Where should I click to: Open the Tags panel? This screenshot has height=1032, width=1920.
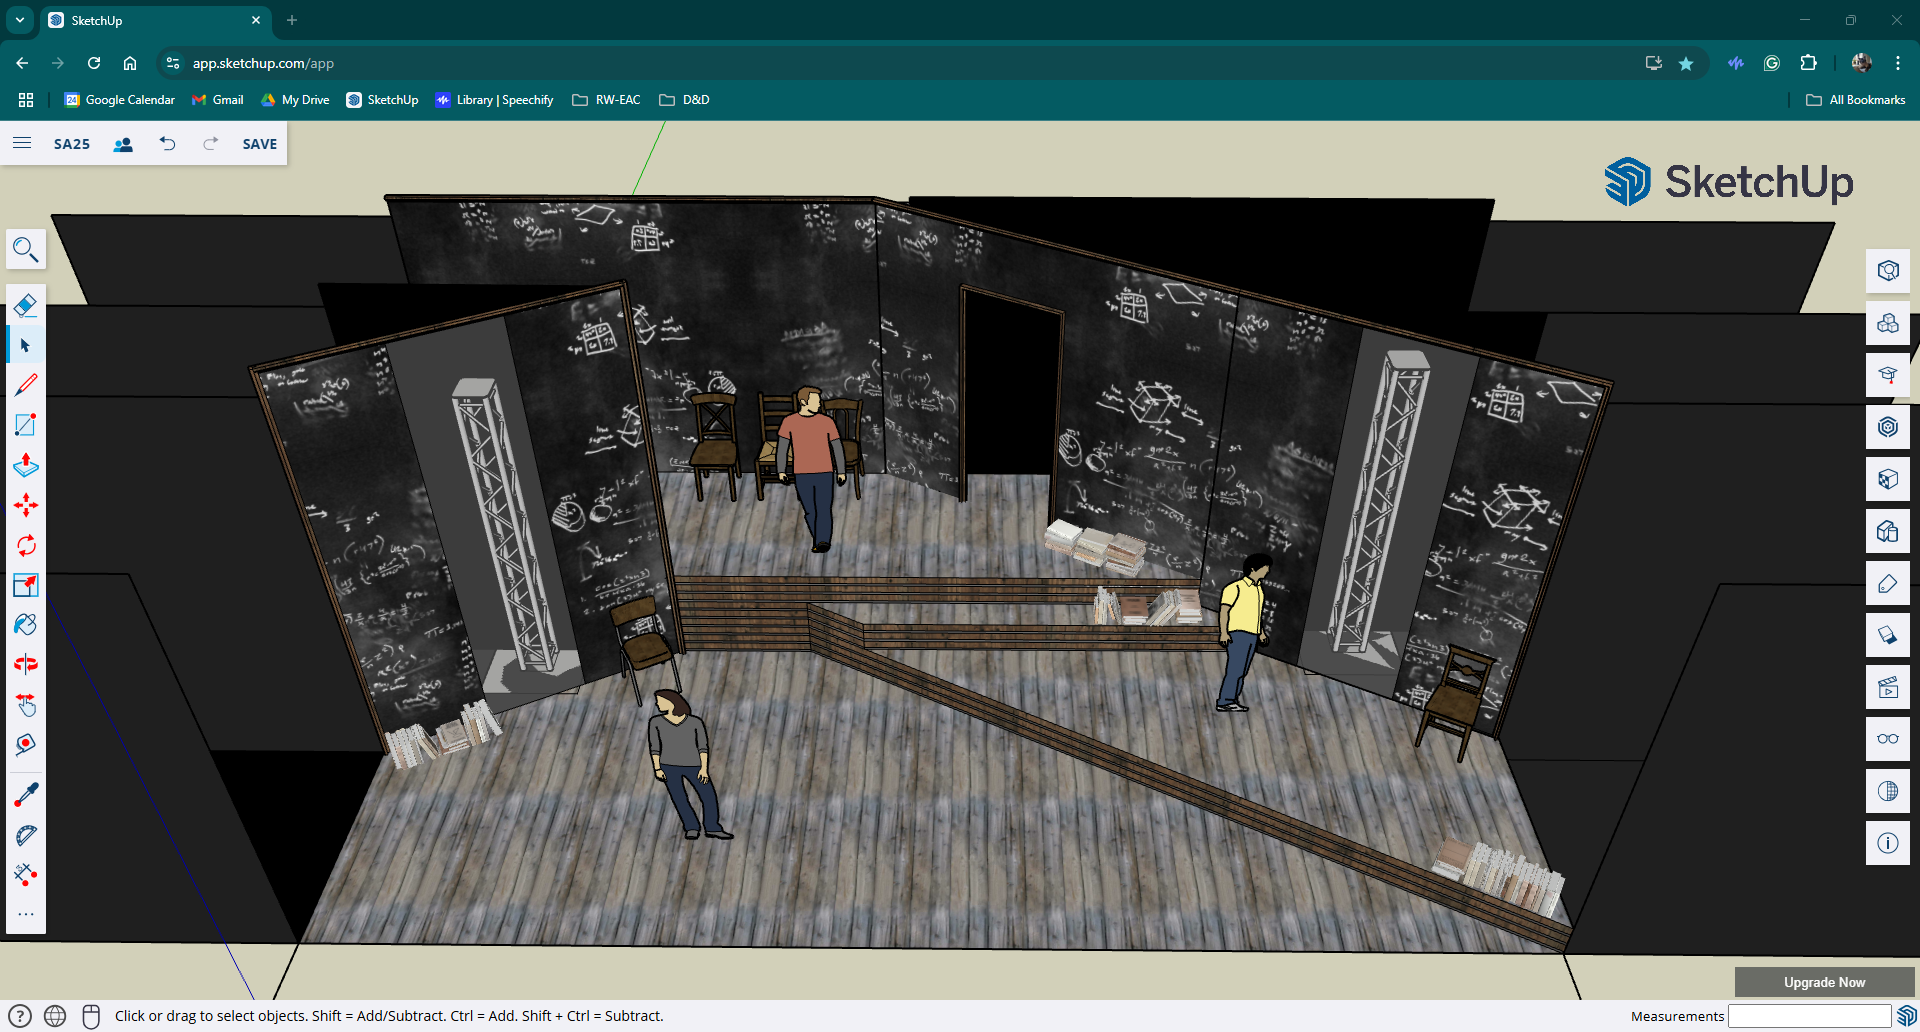1888,583
